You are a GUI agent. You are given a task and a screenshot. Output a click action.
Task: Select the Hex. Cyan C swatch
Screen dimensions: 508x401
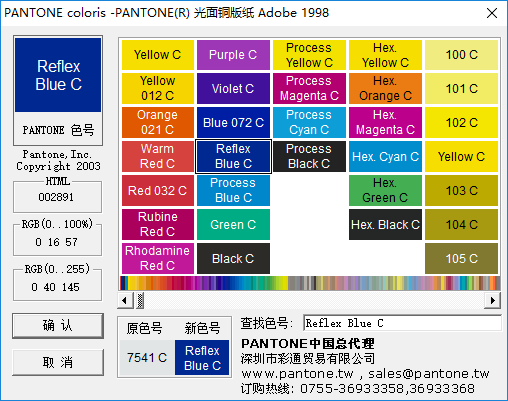pyautogui.click(x=385, y=157)
